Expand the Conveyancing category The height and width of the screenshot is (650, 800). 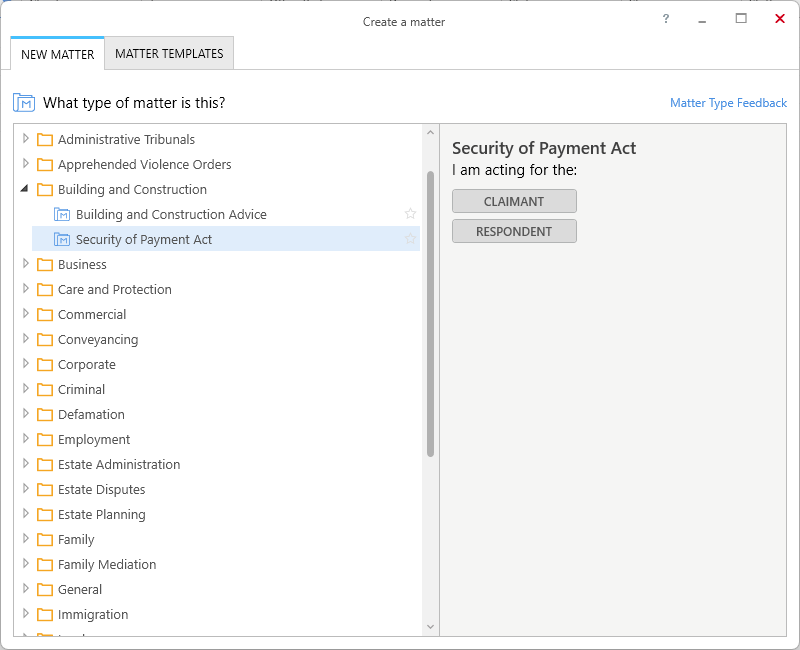pyautogui.click(x=26, y=338)
